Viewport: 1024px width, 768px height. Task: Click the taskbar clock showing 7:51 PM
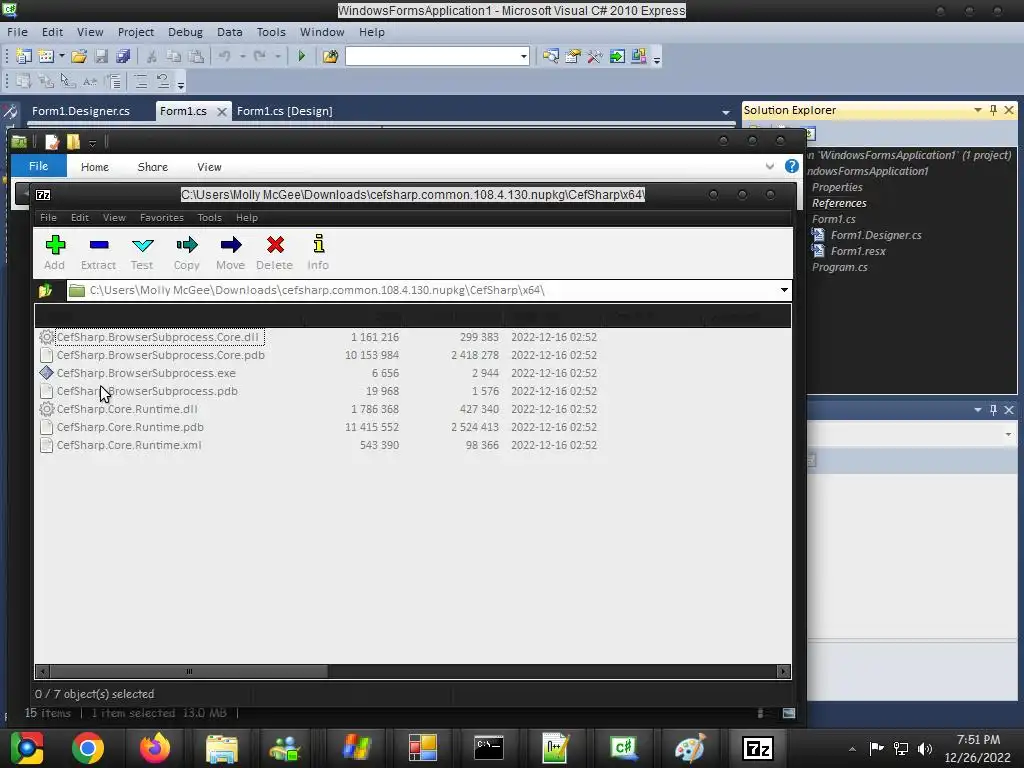[978, 740]
